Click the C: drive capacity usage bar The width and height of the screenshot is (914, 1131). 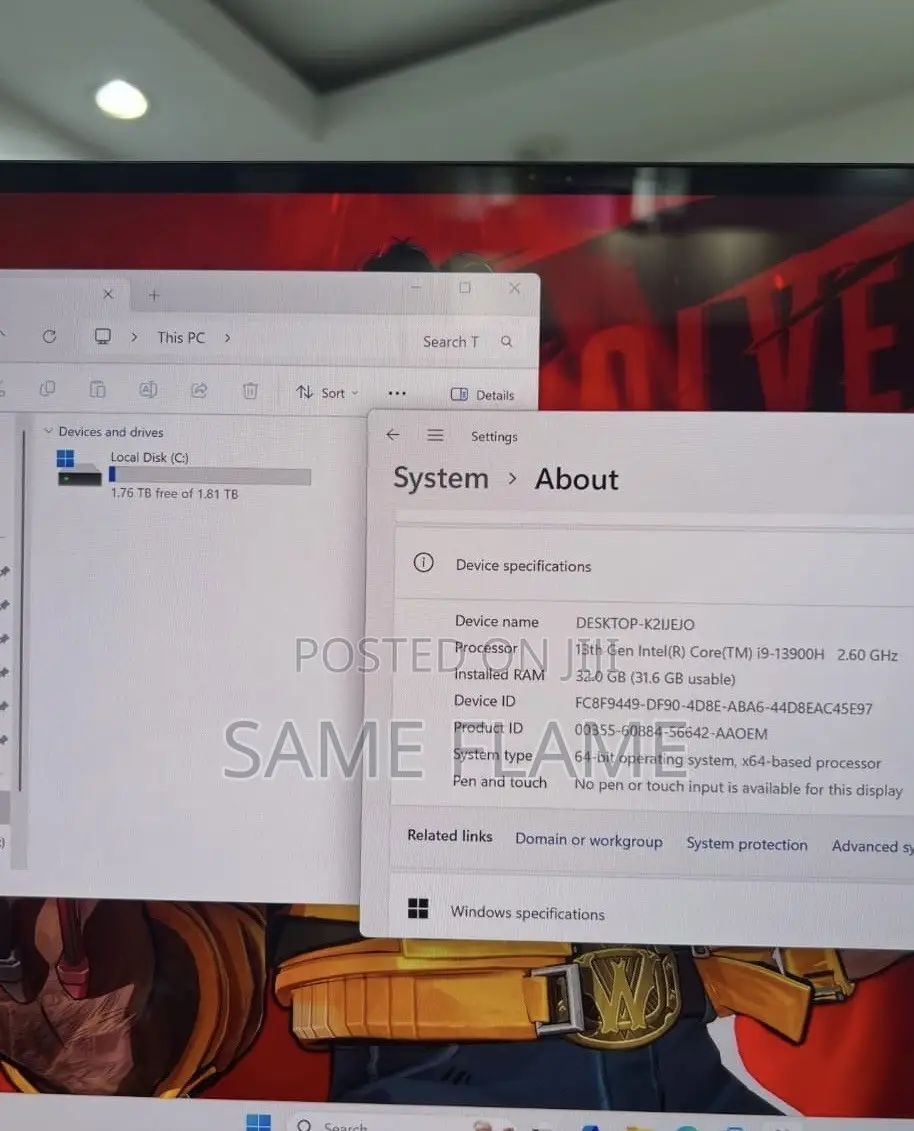(x=210, y=475)
